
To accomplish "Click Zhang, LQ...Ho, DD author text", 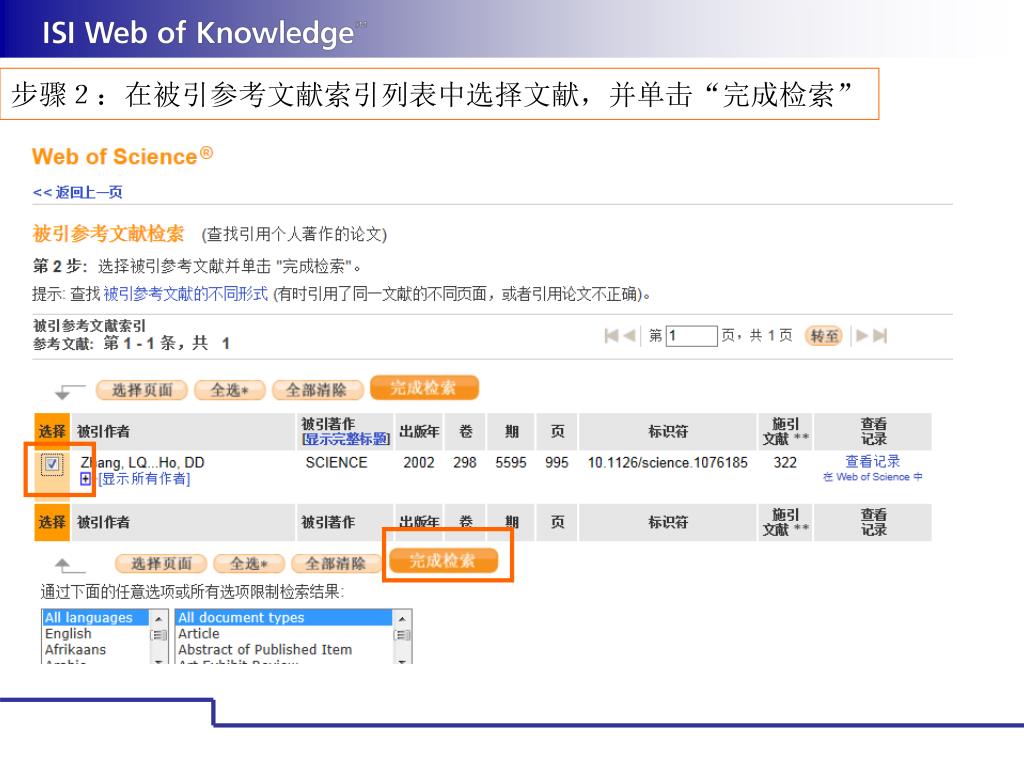I will coord(142,462).
